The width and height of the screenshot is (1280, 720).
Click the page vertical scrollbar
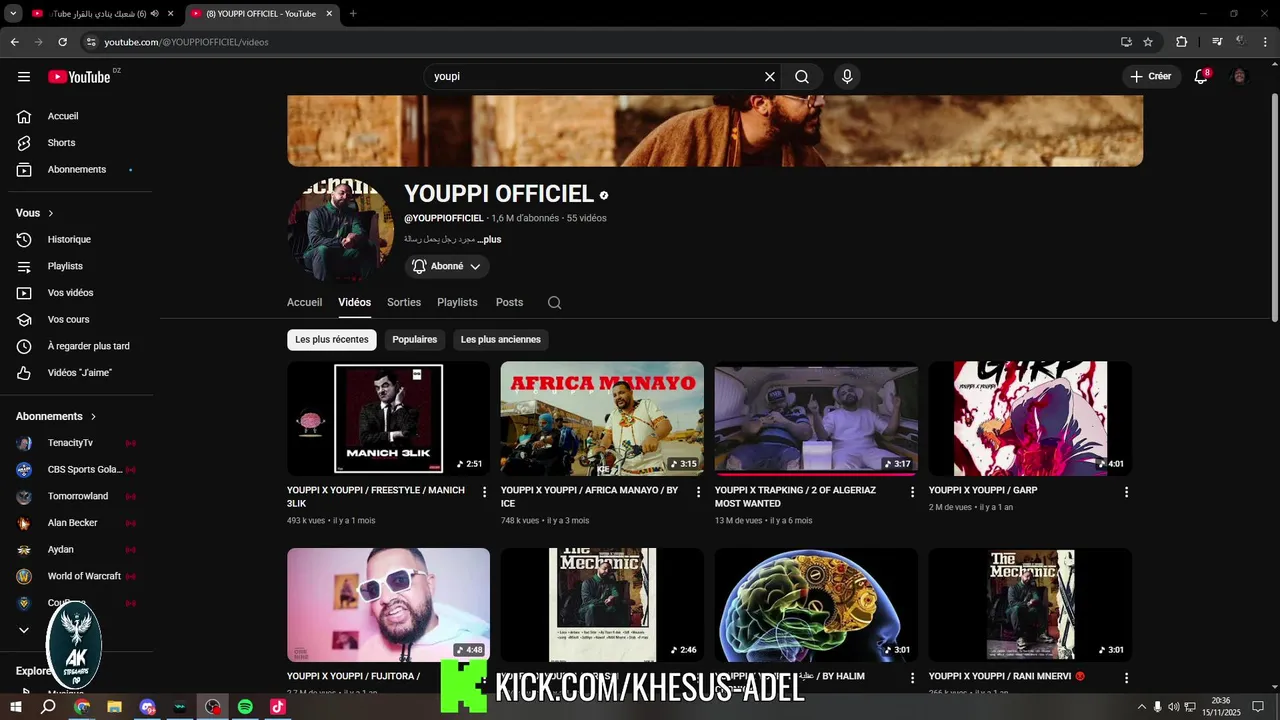(x=1274, y=208)
